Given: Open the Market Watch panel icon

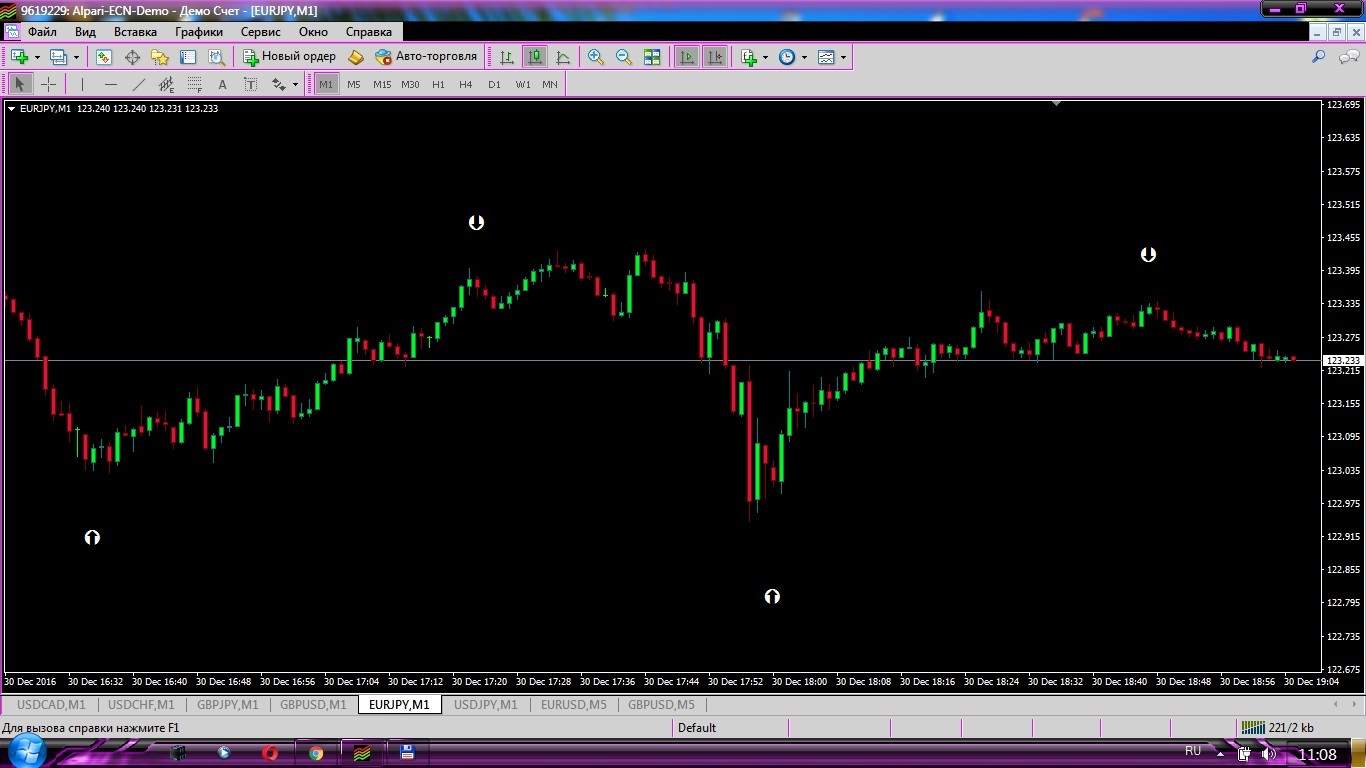Looking at the screenshot, I should (x=104, y=57).
